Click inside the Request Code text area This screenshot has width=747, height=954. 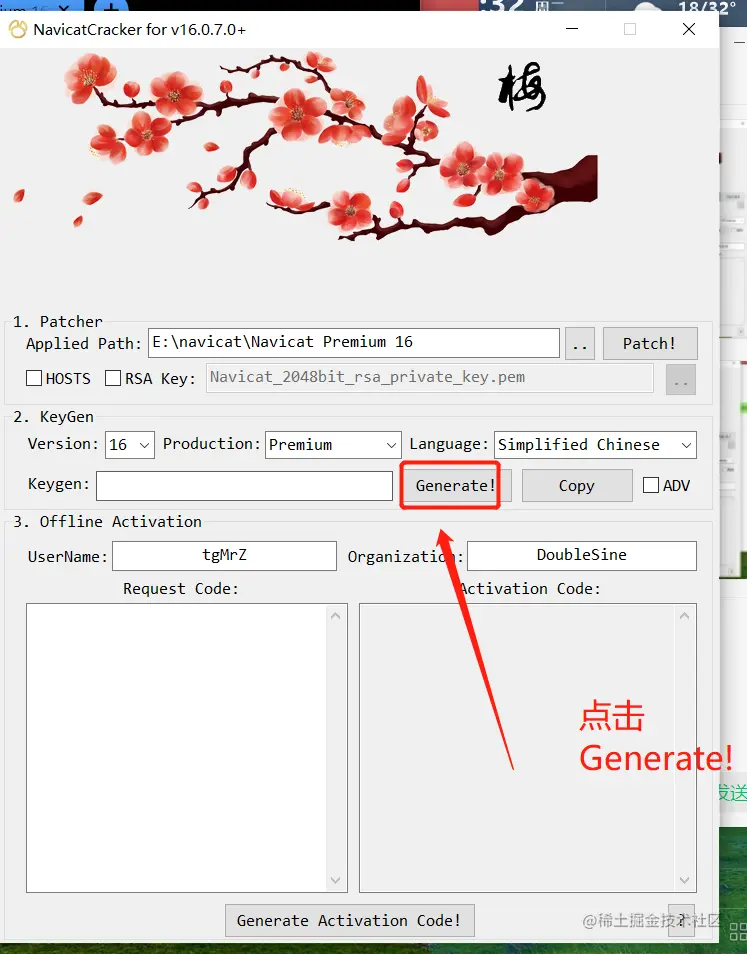coord(176,748)
